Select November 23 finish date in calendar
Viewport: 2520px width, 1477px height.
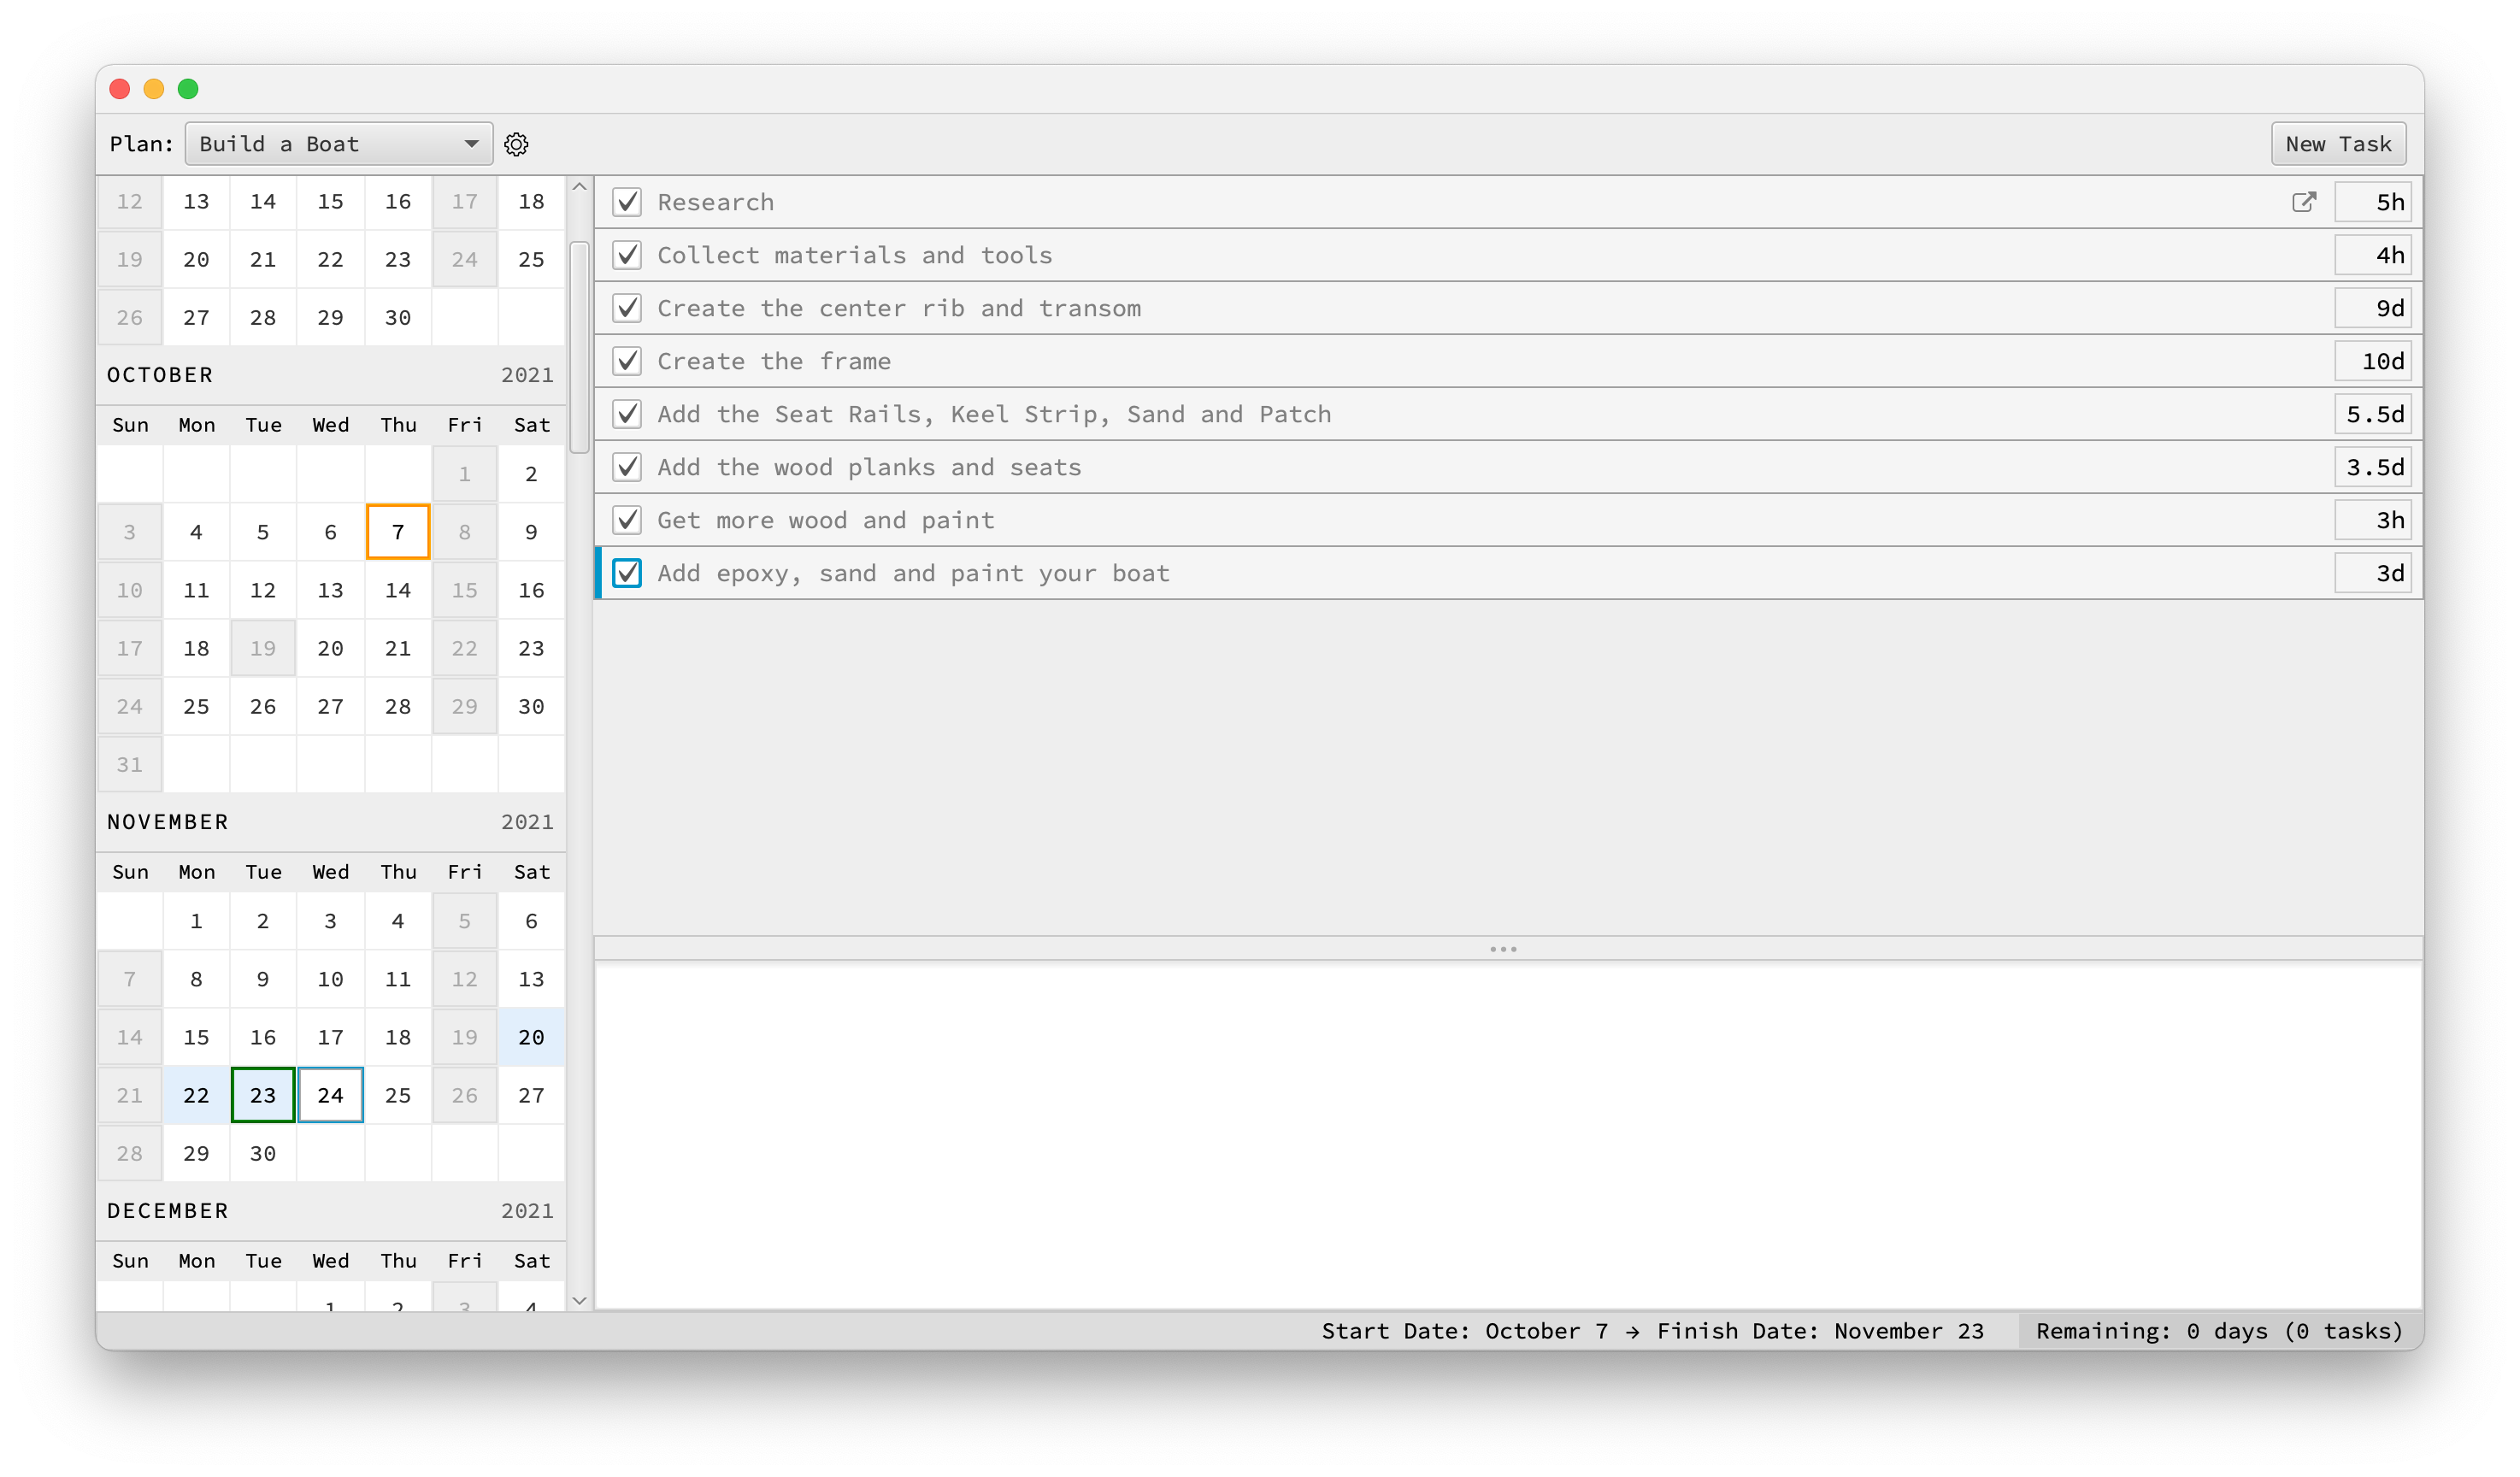coord(263,1095)
